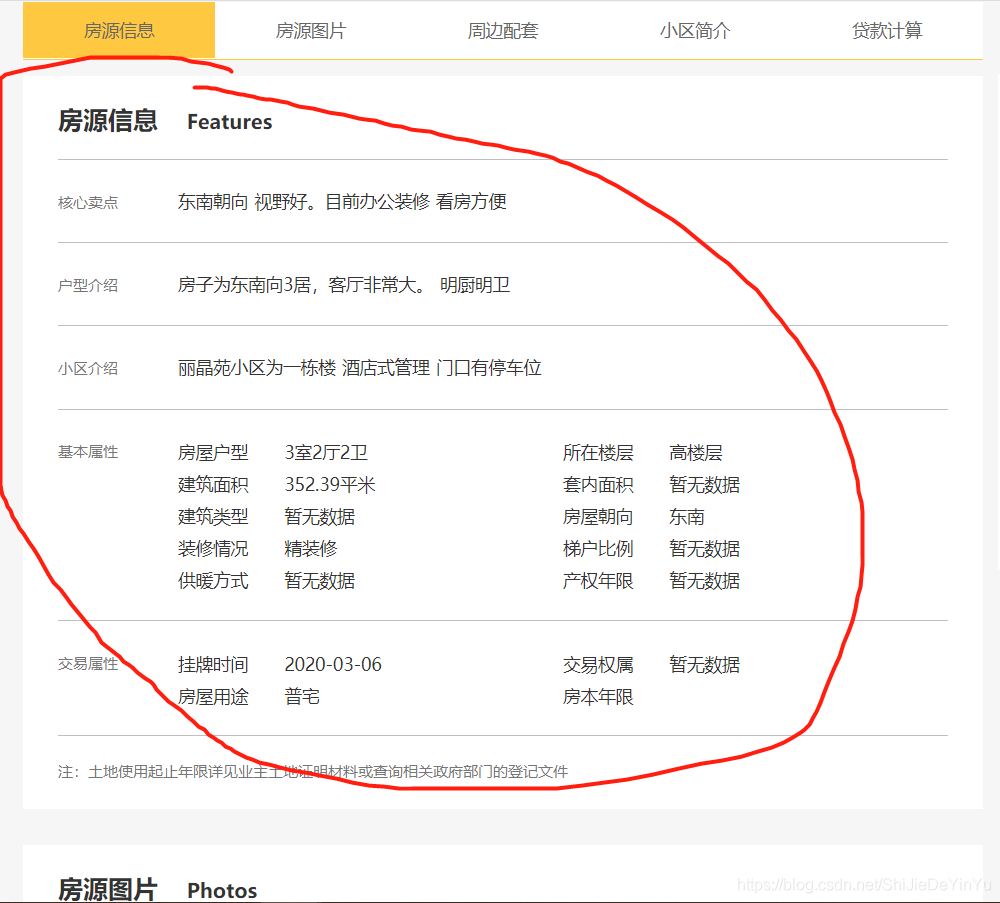Viewport: 1000px width, 903px height.
Task: Select the 房源信息 tab
Action: (119, 30)
